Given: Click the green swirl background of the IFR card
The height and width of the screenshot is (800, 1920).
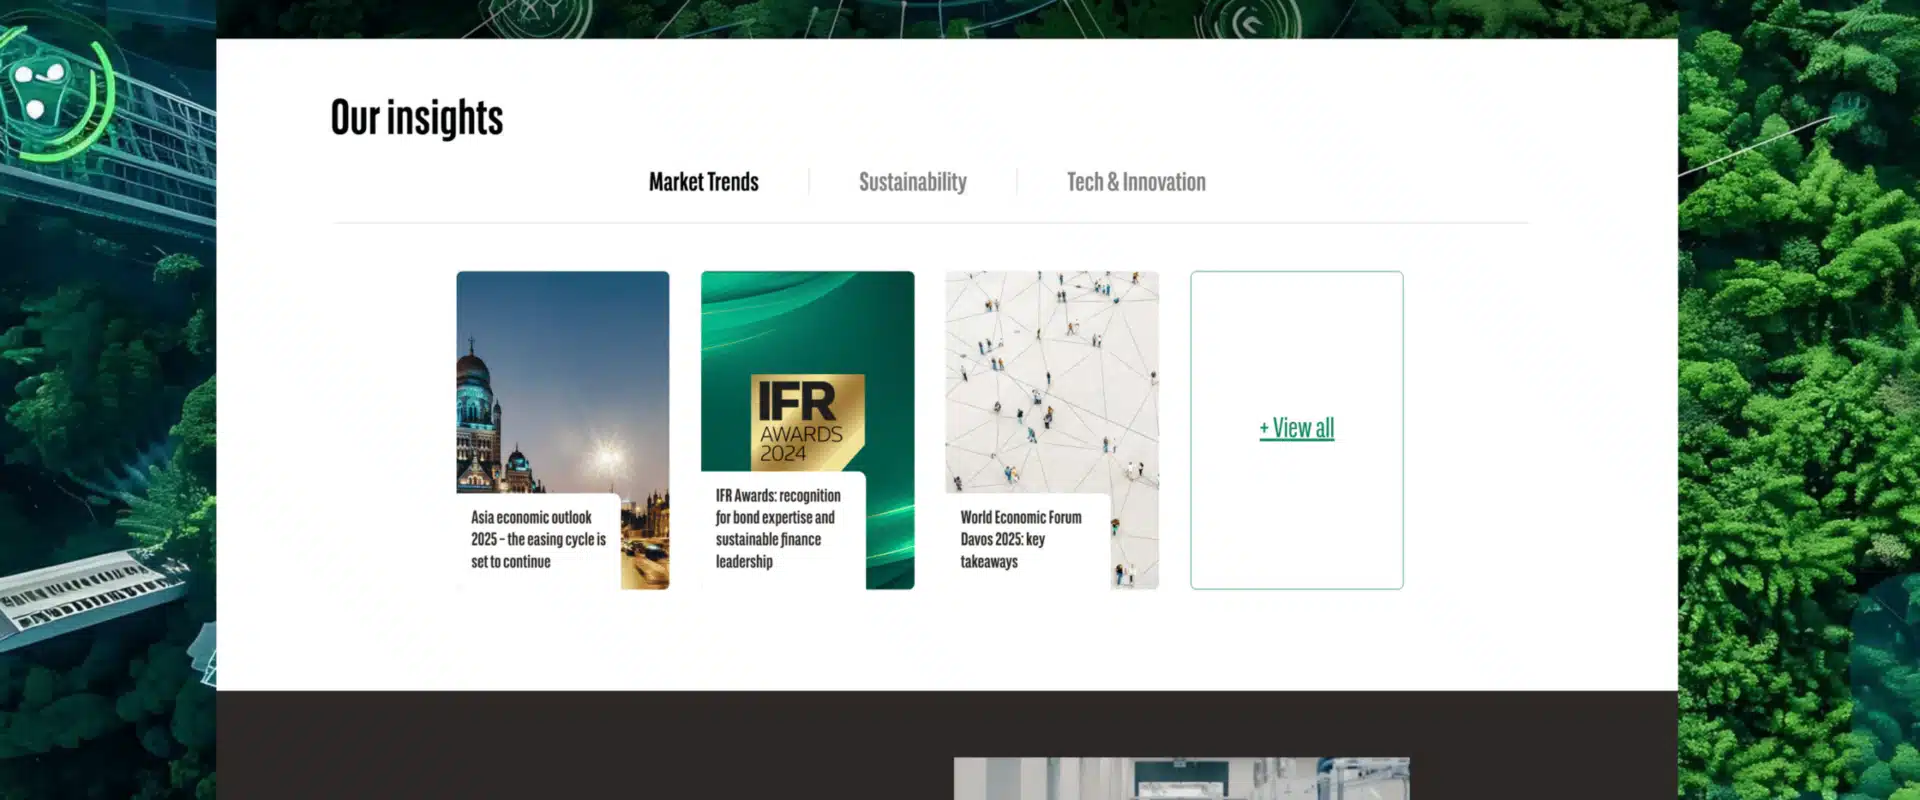Looking at the screenshot, I should point(807,320).
